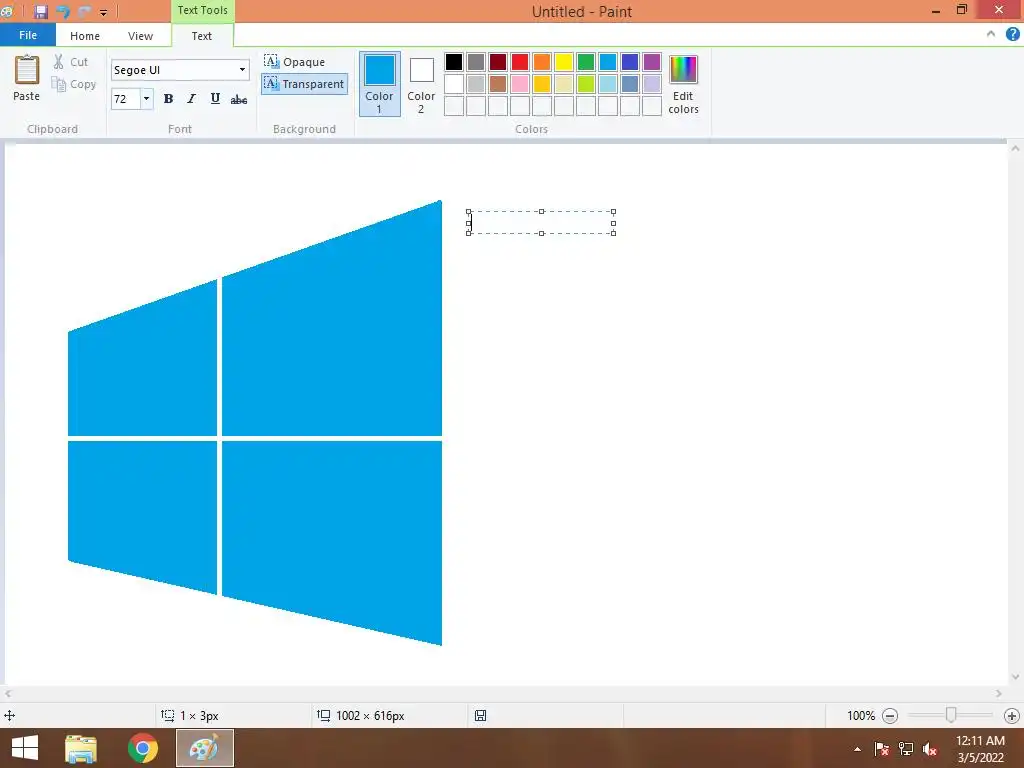Pick the orange color swatch
This screenshot has width=1024, height=768.
[x=542, y=62]
